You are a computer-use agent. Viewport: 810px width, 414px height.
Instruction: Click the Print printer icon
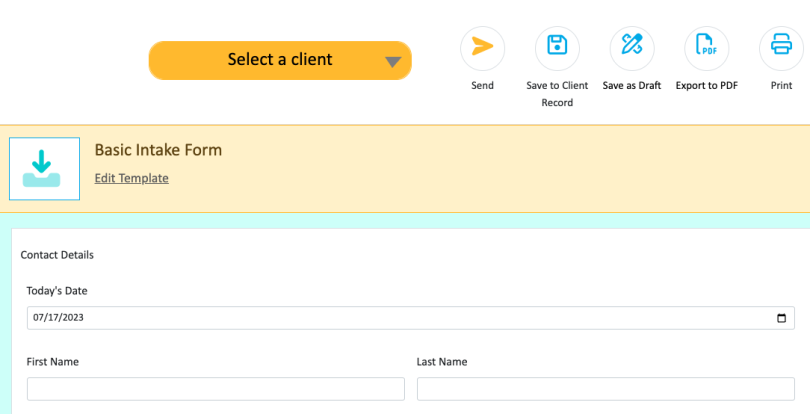781,47
